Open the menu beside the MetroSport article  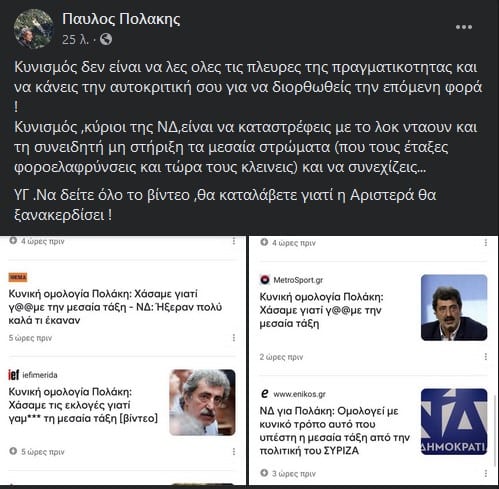tap(486, 357)
